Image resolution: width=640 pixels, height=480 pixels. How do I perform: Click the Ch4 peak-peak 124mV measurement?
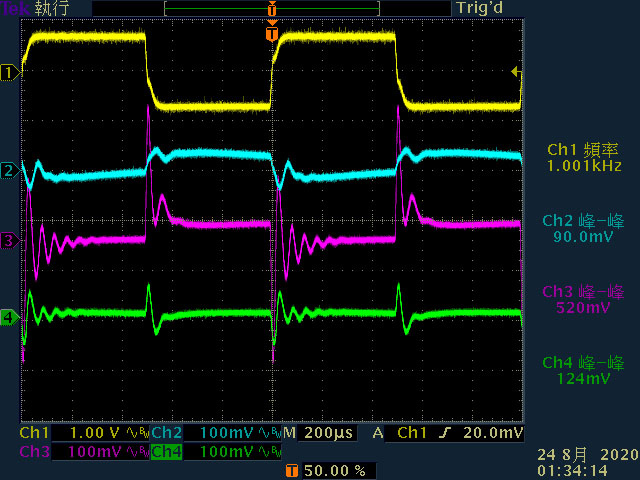coord(584,371)
